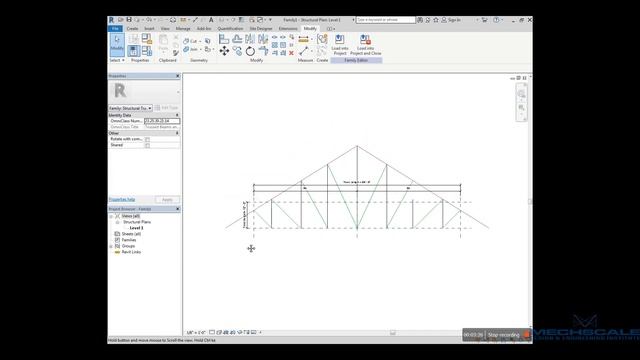Screen dimensions: 640x360
Task: Switch to the Manage ribbon tab
Action: 183,29
